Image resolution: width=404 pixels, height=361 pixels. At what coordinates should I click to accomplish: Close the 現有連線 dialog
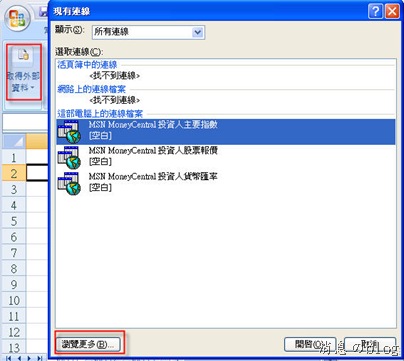(392, 12)
